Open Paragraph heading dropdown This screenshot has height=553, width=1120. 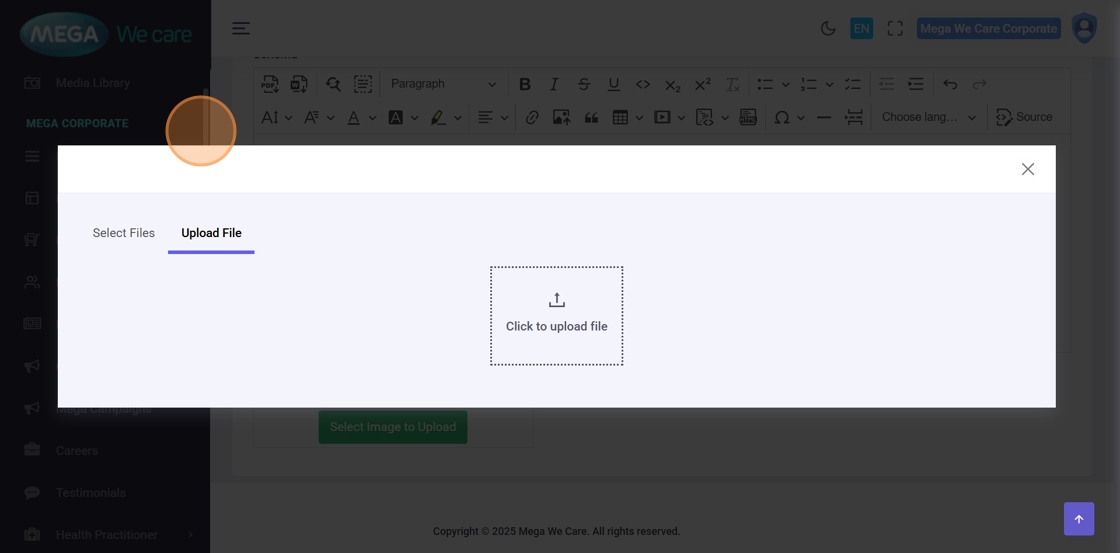coord(443,84)
